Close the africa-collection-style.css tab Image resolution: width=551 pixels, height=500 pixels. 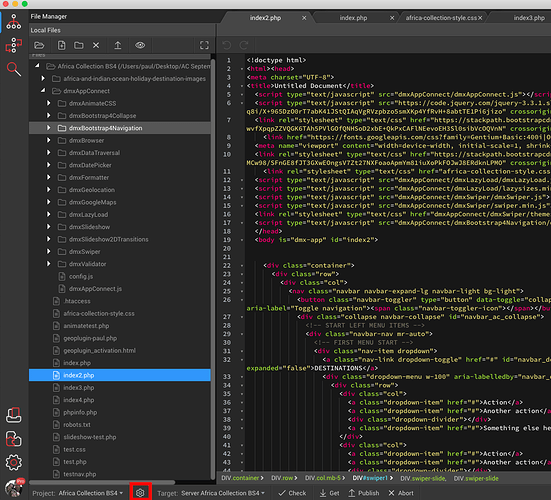pos(480,18)
